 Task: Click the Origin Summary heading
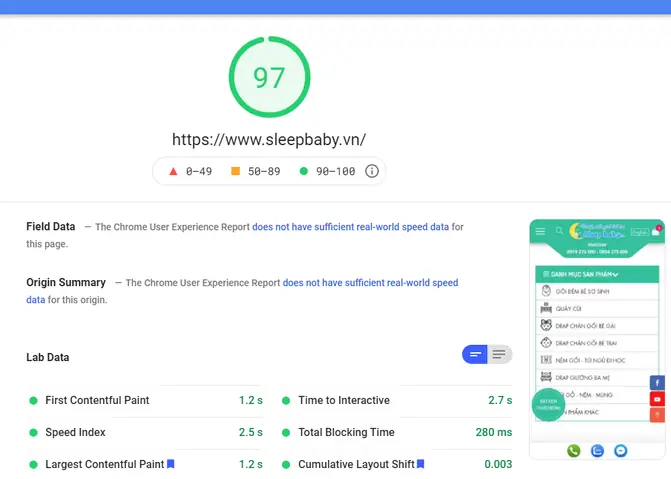click(66, 283)
